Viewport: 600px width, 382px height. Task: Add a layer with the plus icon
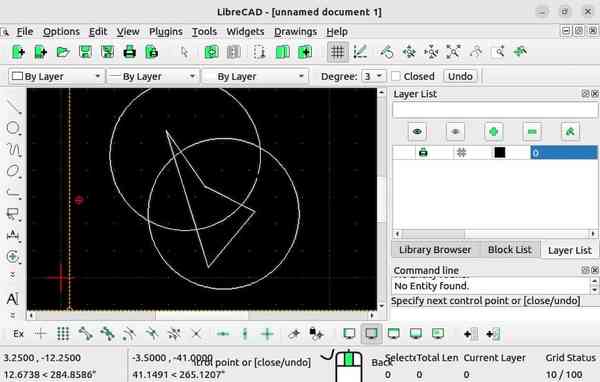[494, 132]
